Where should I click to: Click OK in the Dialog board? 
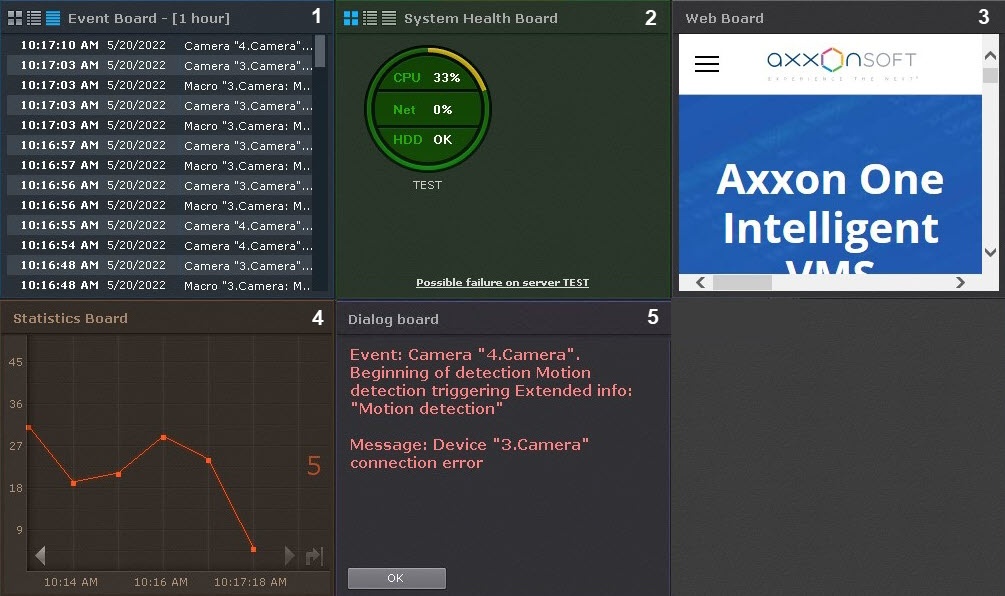coord(396,578)
